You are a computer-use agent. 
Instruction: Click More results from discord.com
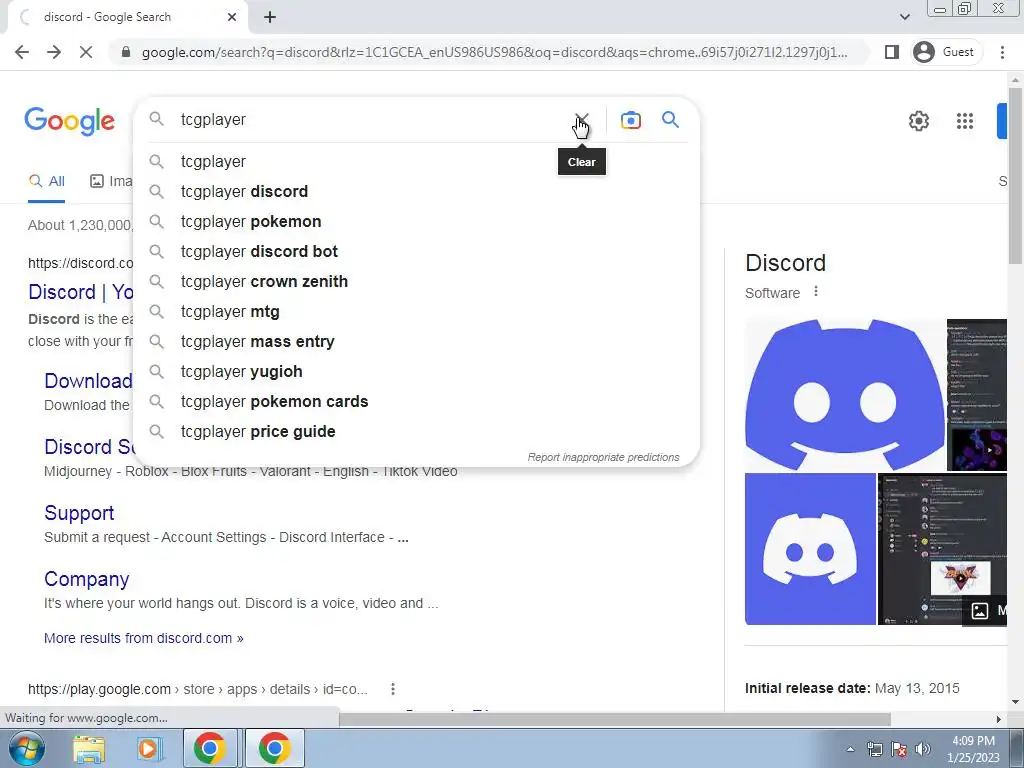coord(144,638)
